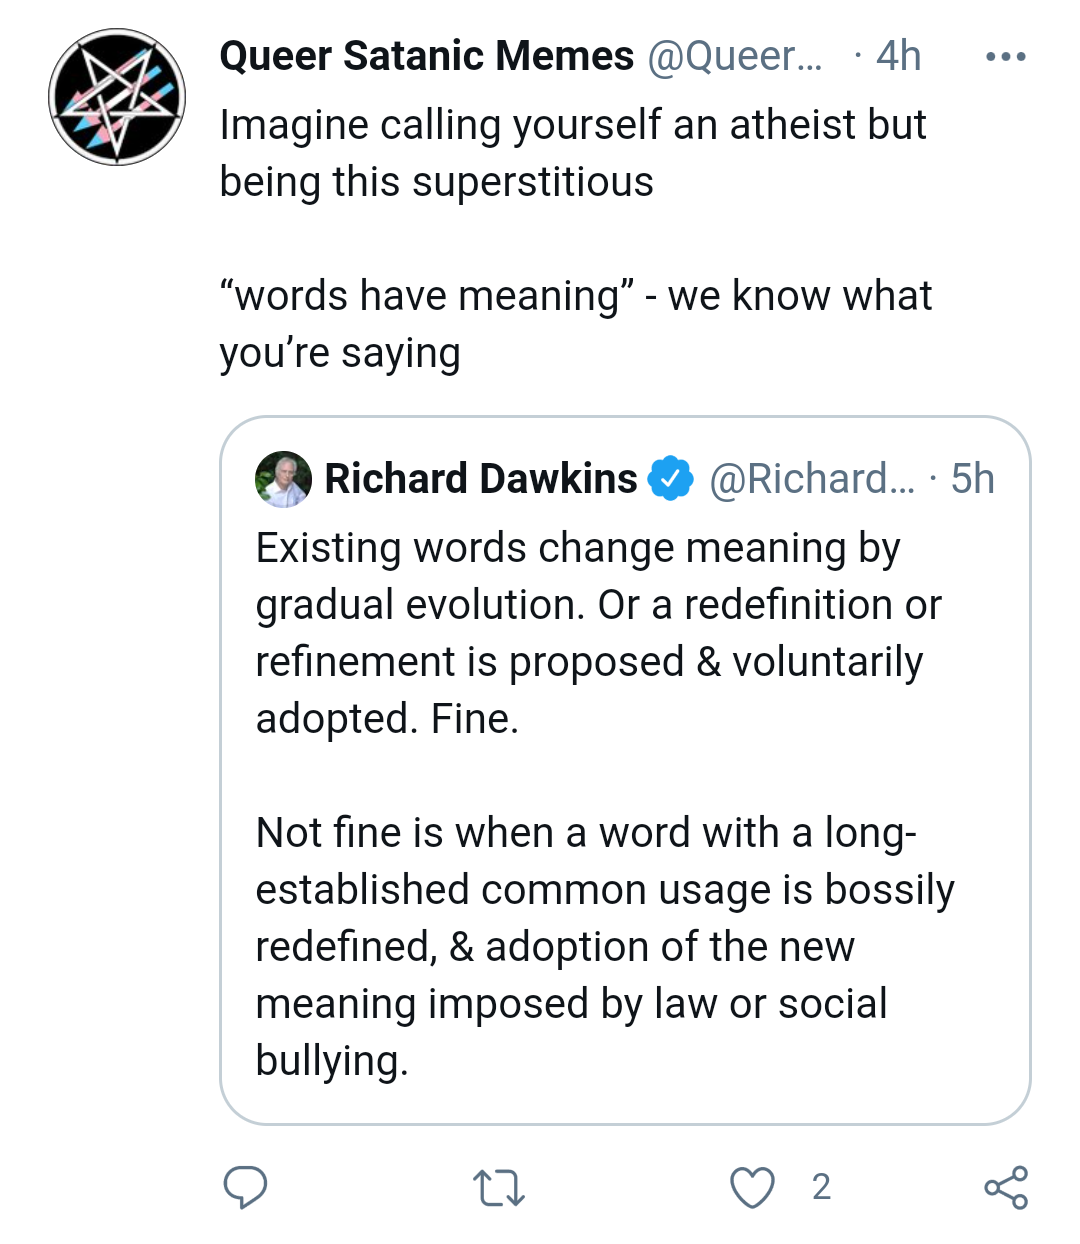Click the reply speech bubble icon
This screenshot has width=1080, height=1244.
click(x=245, y=1187)
